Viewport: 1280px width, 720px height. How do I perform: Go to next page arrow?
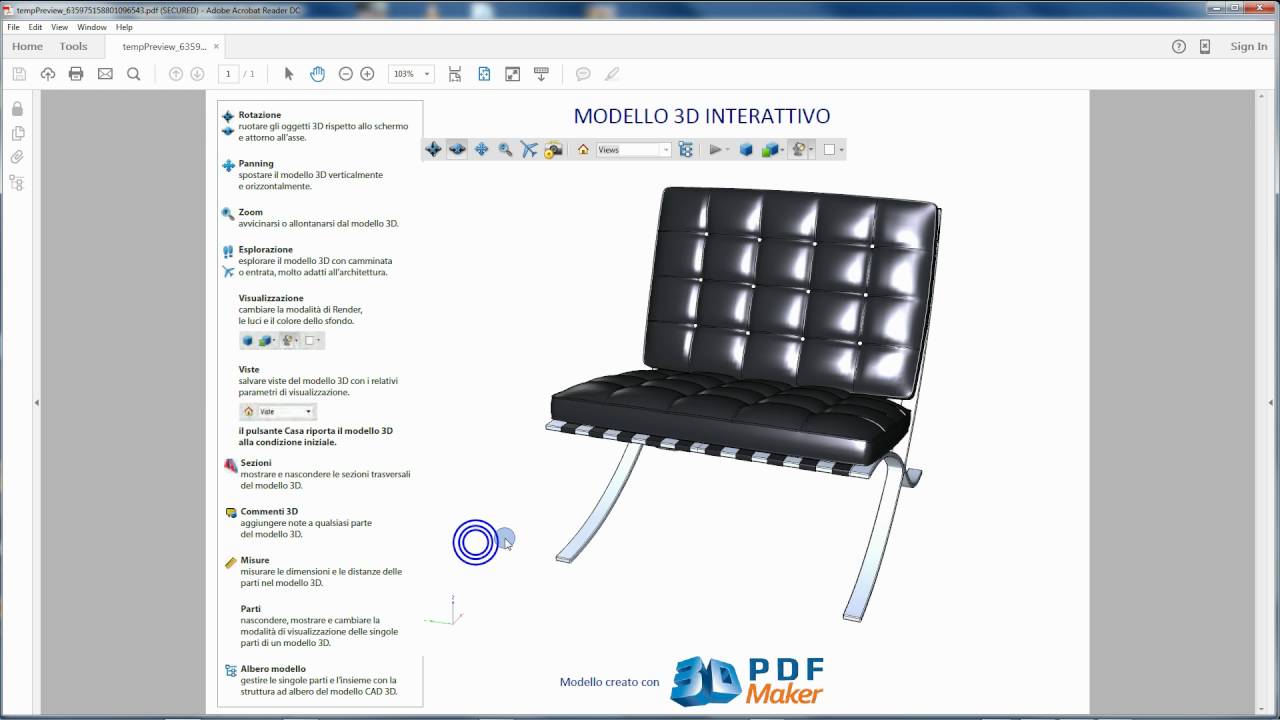click(197, 74)
